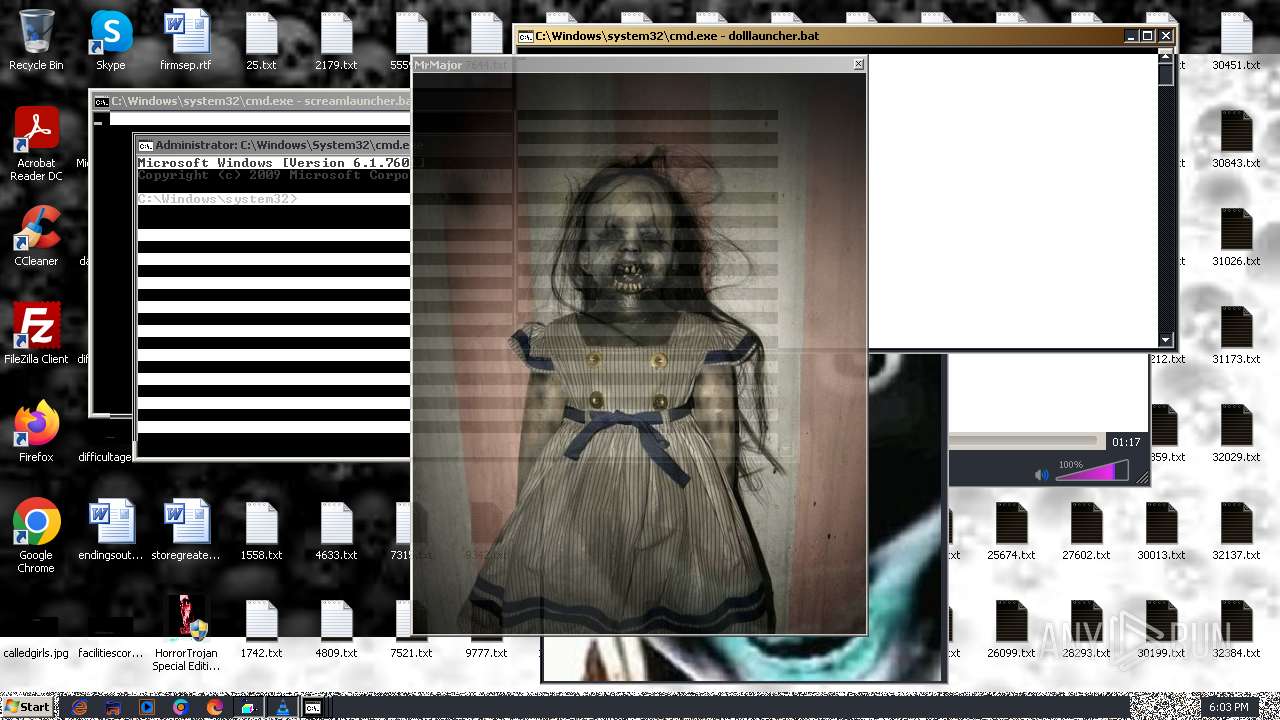Open Internet Explorer from the taskbar
The image size is (1280, 720).
click(x=79, y=707)
